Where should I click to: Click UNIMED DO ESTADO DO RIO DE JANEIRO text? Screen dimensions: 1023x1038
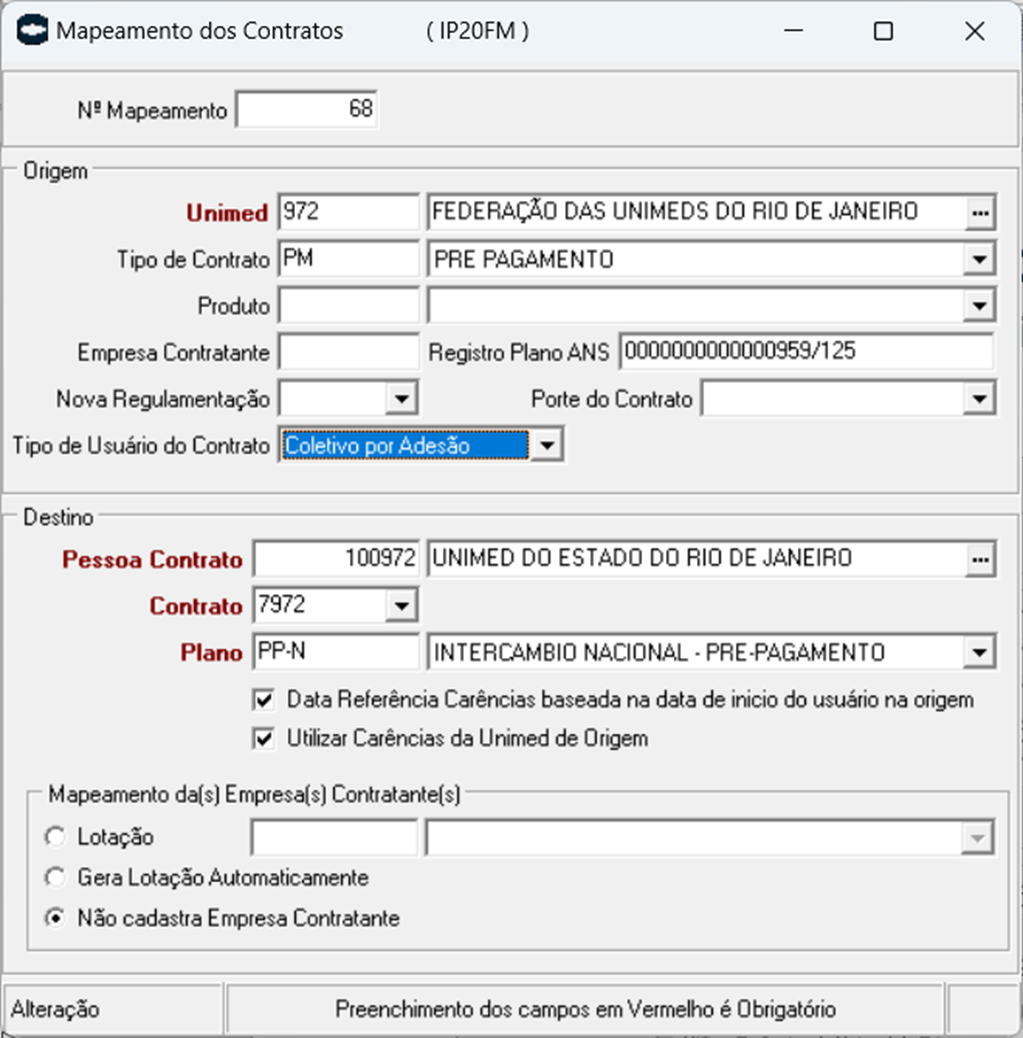tap(642, 559)
